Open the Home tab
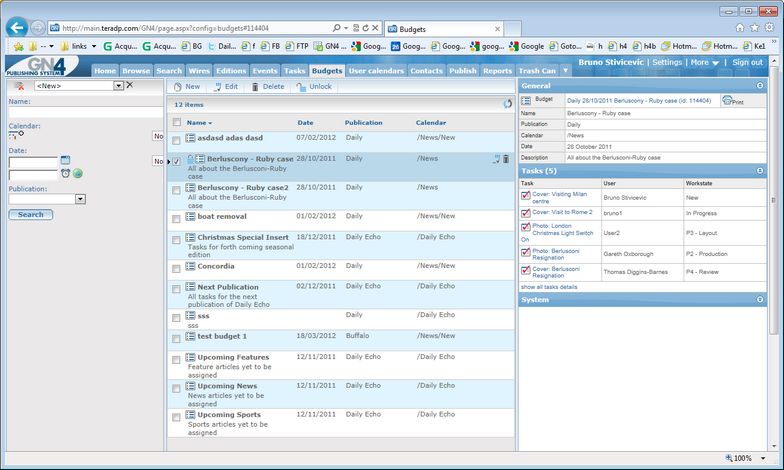Screen dimensions: 784x470 point(105,70)
